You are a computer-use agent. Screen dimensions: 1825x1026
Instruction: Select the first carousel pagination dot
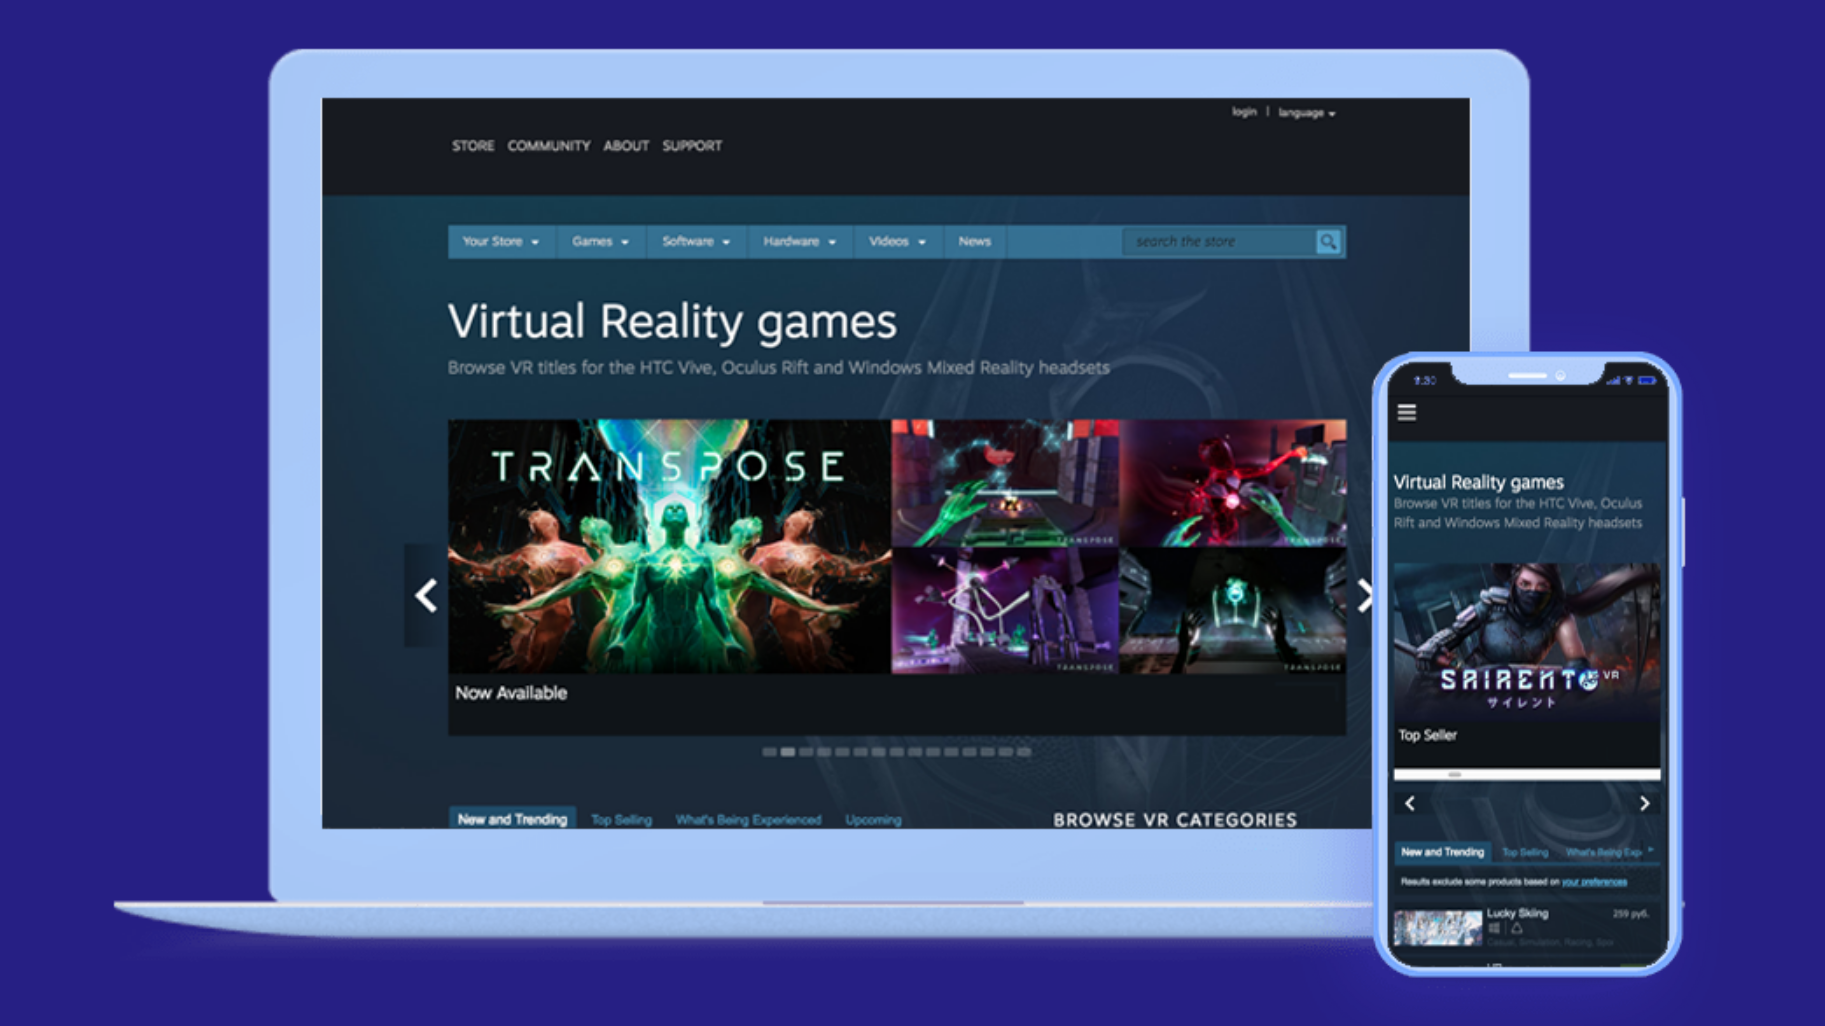click(769, 752)
